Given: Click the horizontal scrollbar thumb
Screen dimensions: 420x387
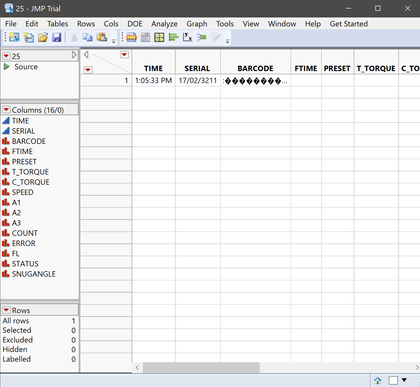Looking at the screenshot, I should tap(201, 368).
